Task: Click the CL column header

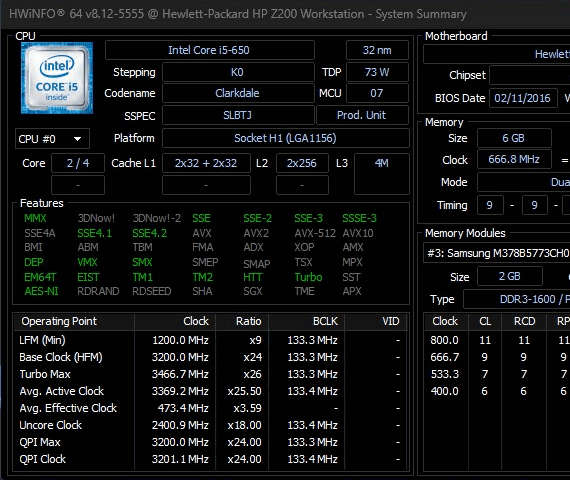Action: [x=485, y=321]
